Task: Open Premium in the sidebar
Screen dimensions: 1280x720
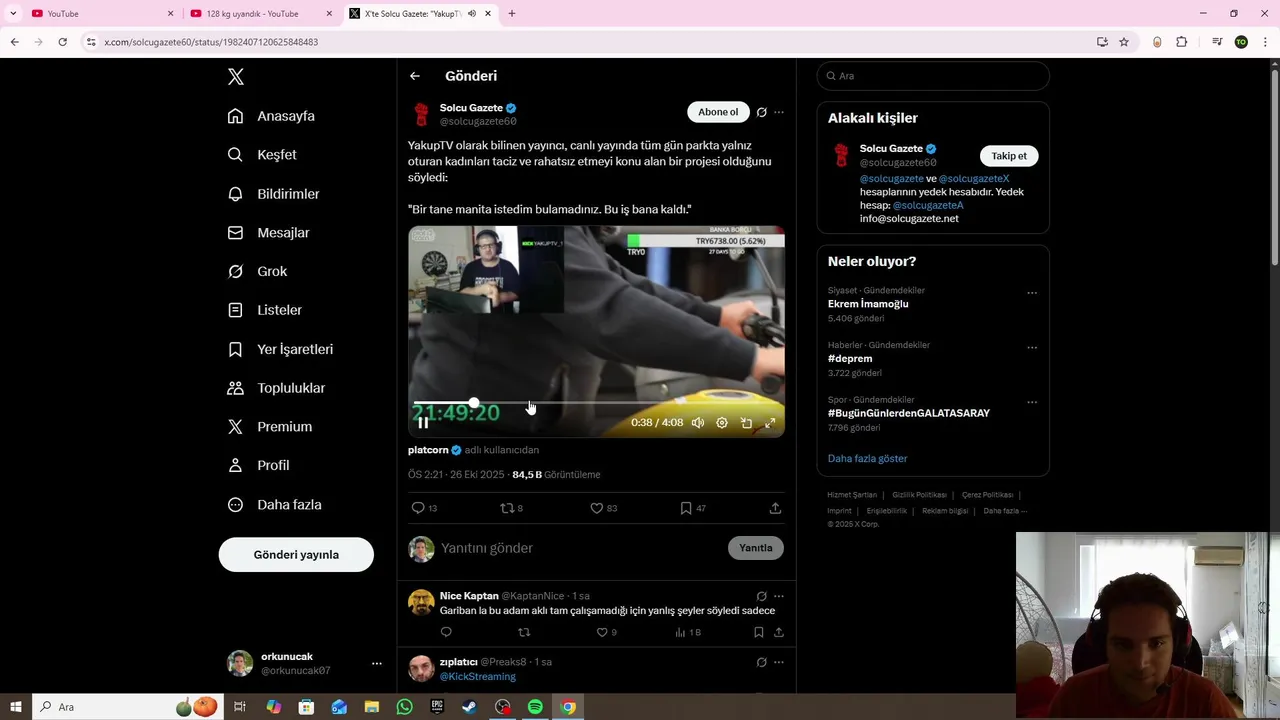Action: (269, 427)
